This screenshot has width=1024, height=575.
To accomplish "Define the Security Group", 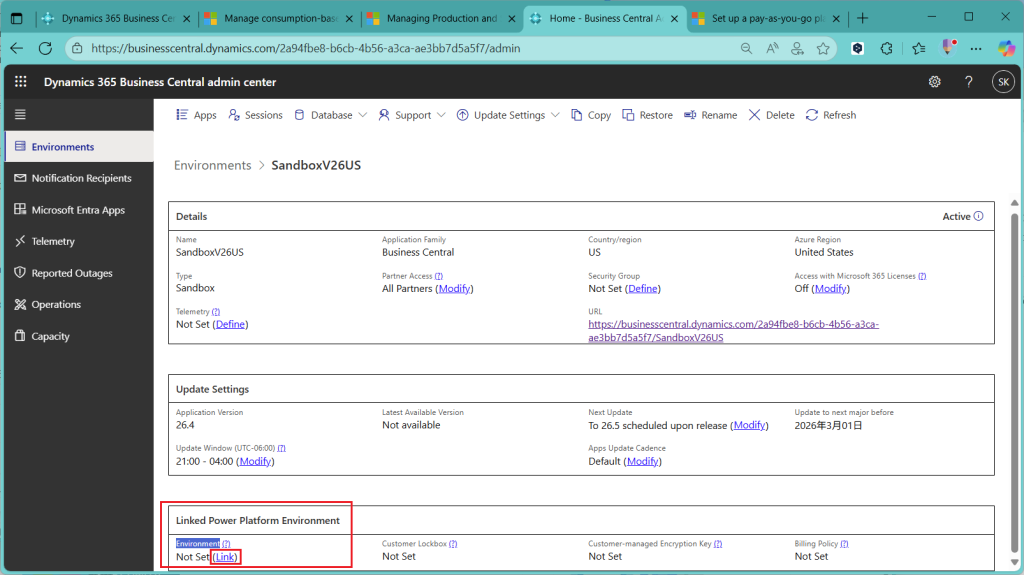I will (643, 288).
